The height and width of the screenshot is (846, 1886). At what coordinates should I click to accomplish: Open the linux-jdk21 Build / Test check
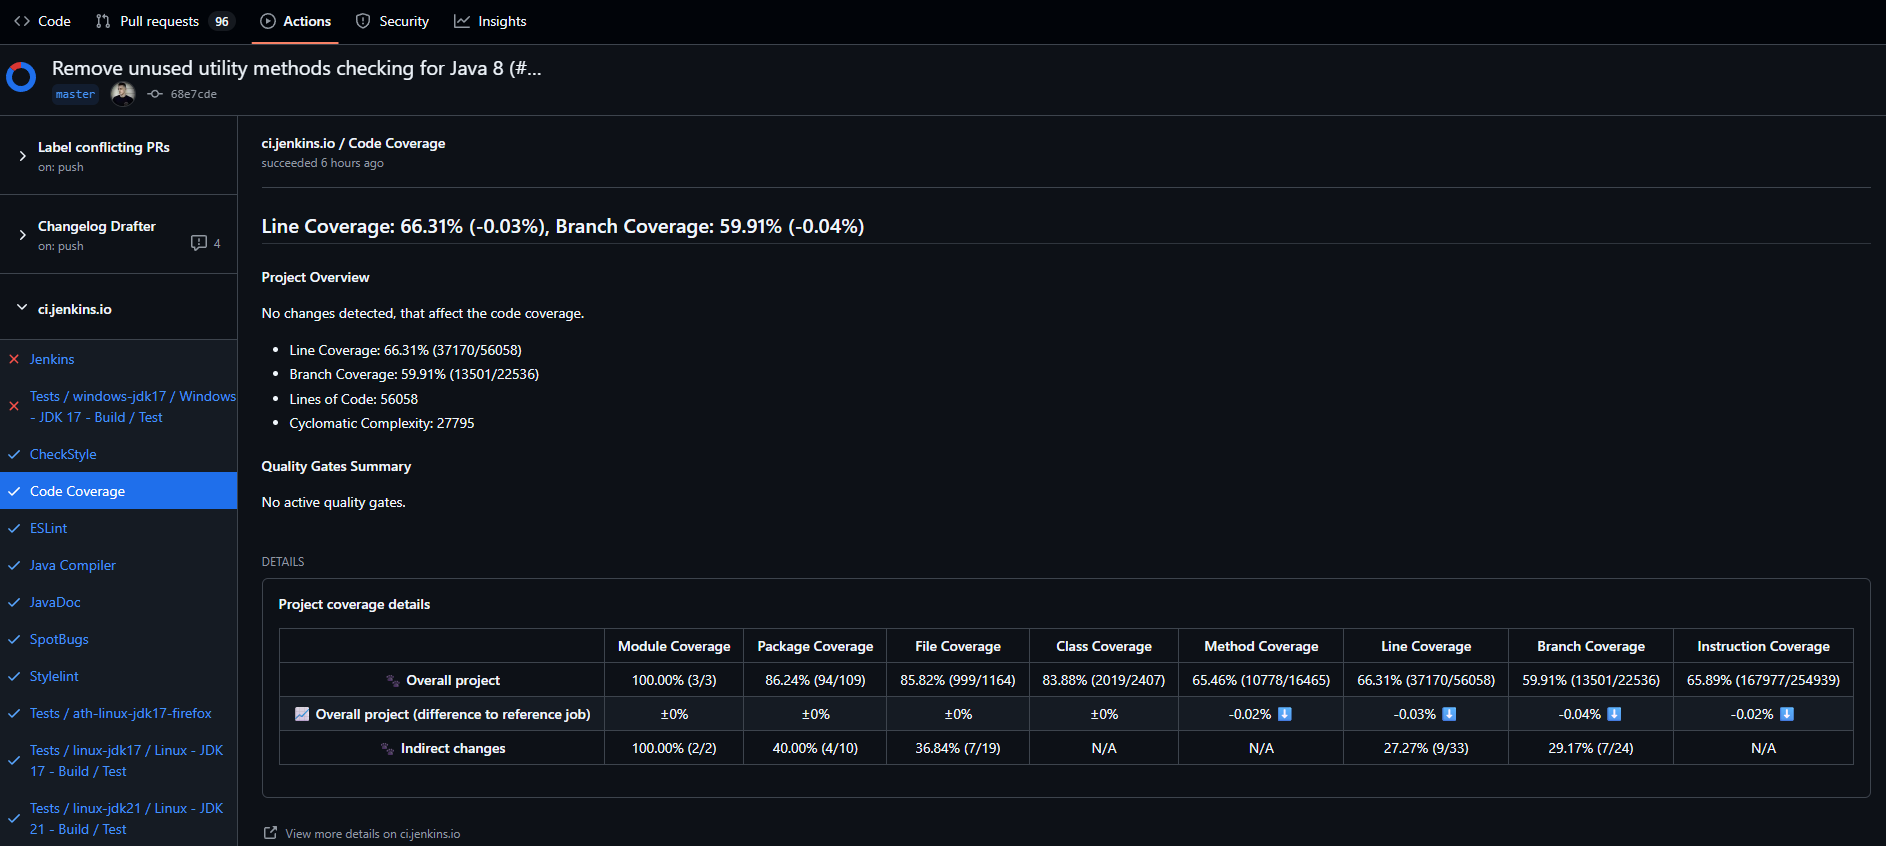click(127, 819)
